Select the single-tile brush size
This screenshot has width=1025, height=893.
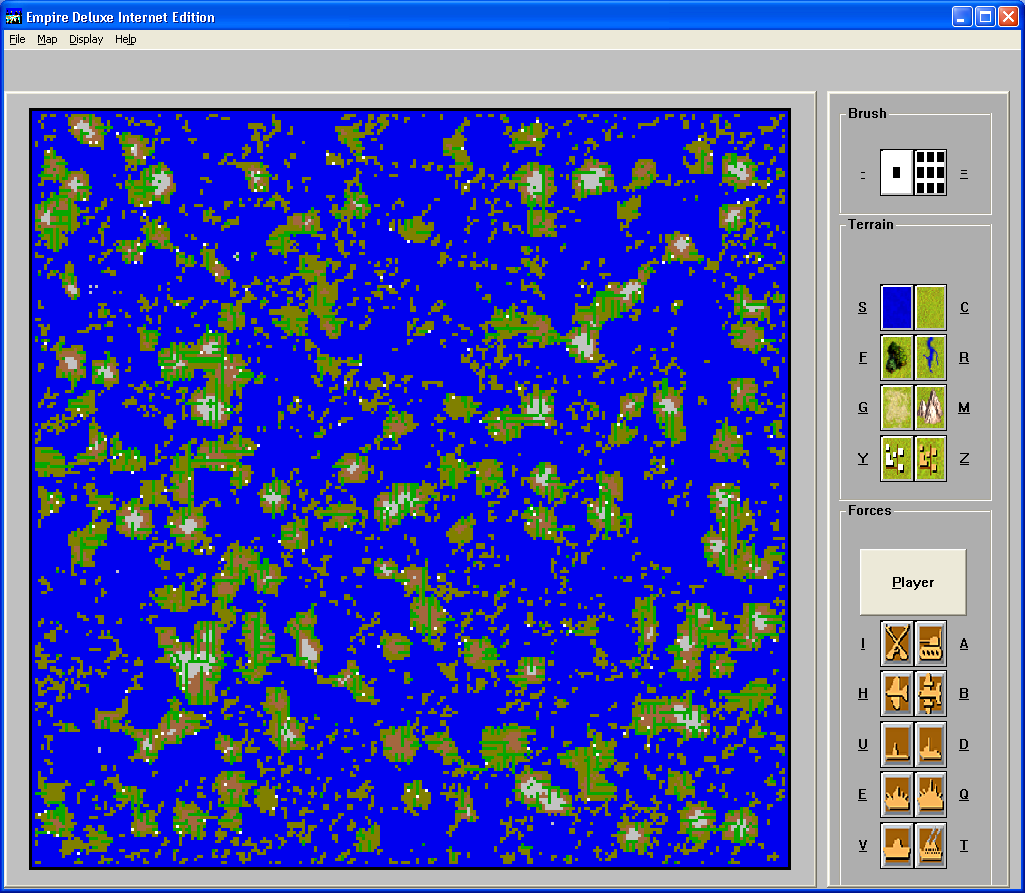[896, 172]
